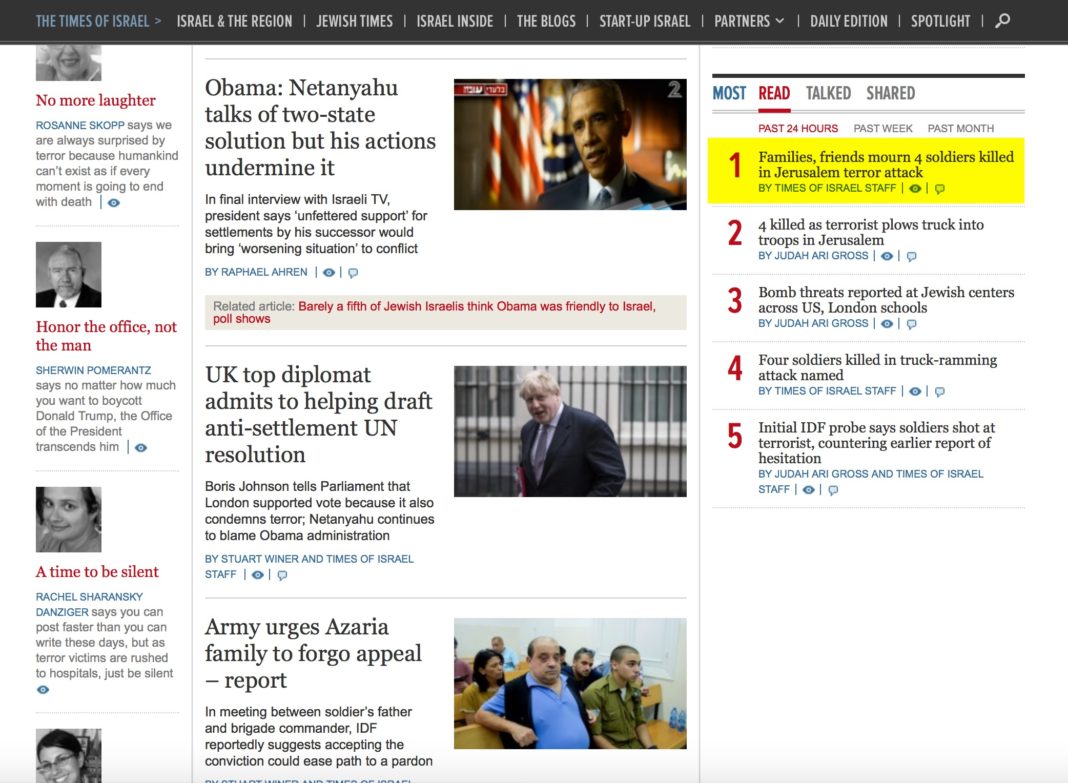Click the Obama interview thumbnail image
This screenshot has width=1068, height=783.
click(x=570, y=144)
